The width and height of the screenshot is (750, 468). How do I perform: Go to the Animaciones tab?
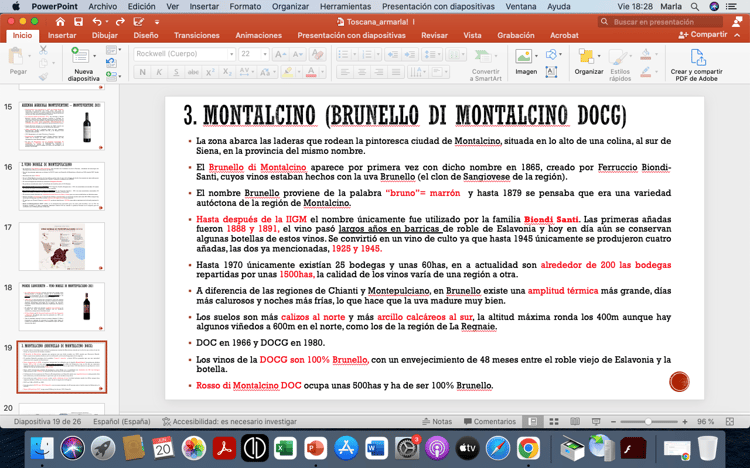(258, 35)
